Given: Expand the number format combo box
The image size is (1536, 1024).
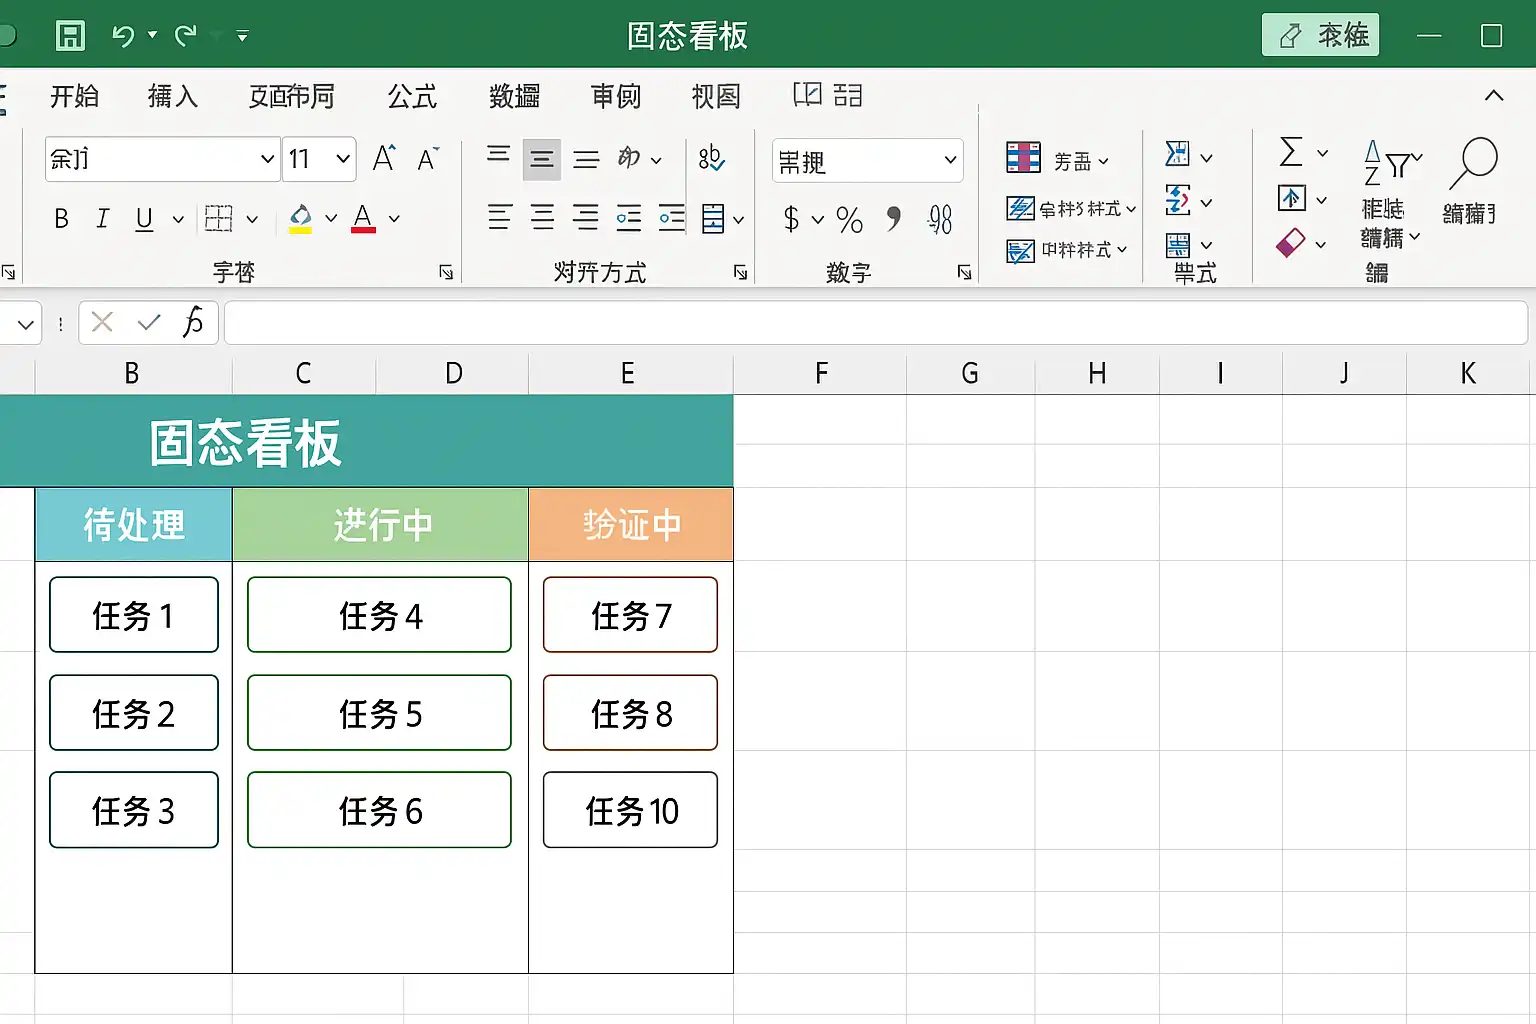Looking at the screenshot, I should pyautogui.click(x=950, y=160).
